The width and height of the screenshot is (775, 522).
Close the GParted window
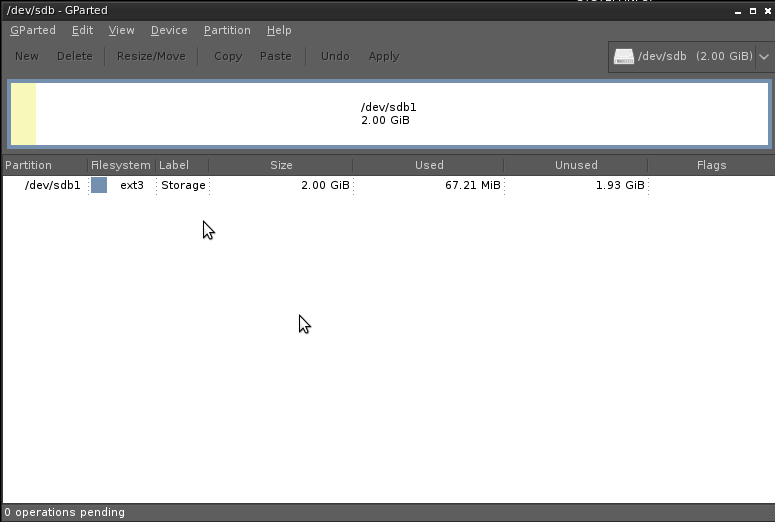(x=768, y=11)
